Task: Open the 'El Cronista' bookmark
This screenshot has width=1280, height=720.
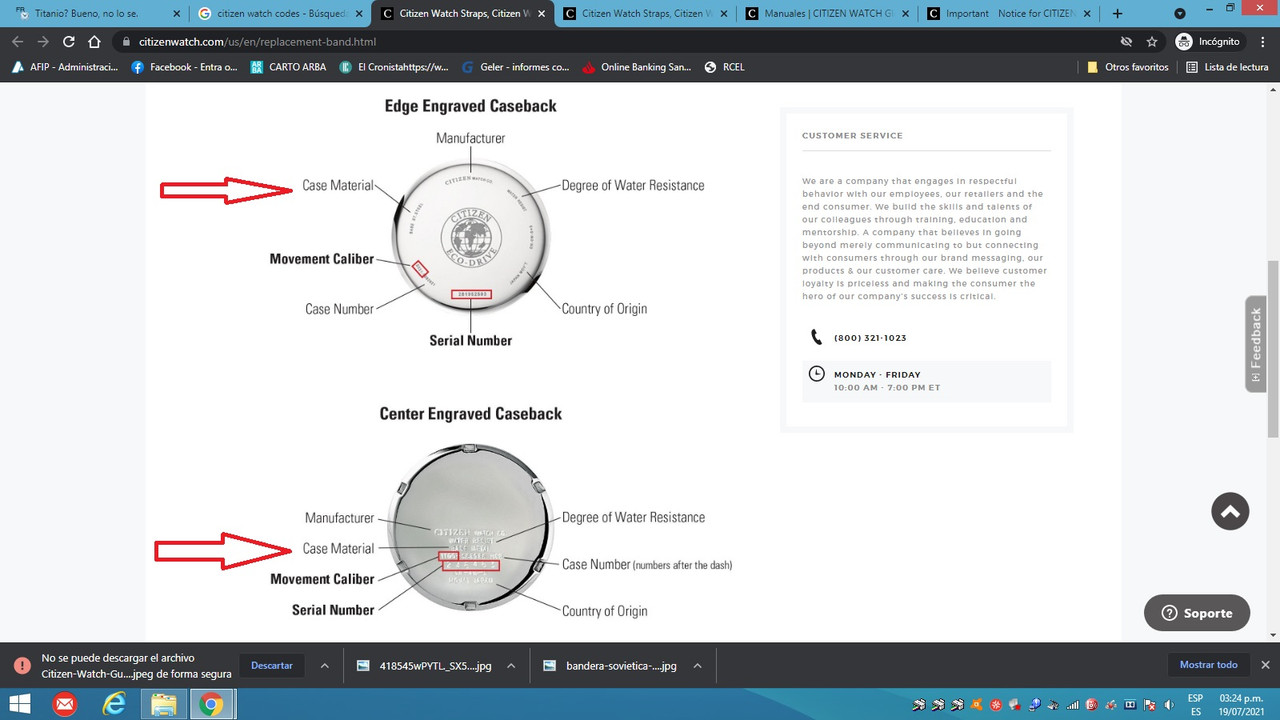Action: [394, 67]
